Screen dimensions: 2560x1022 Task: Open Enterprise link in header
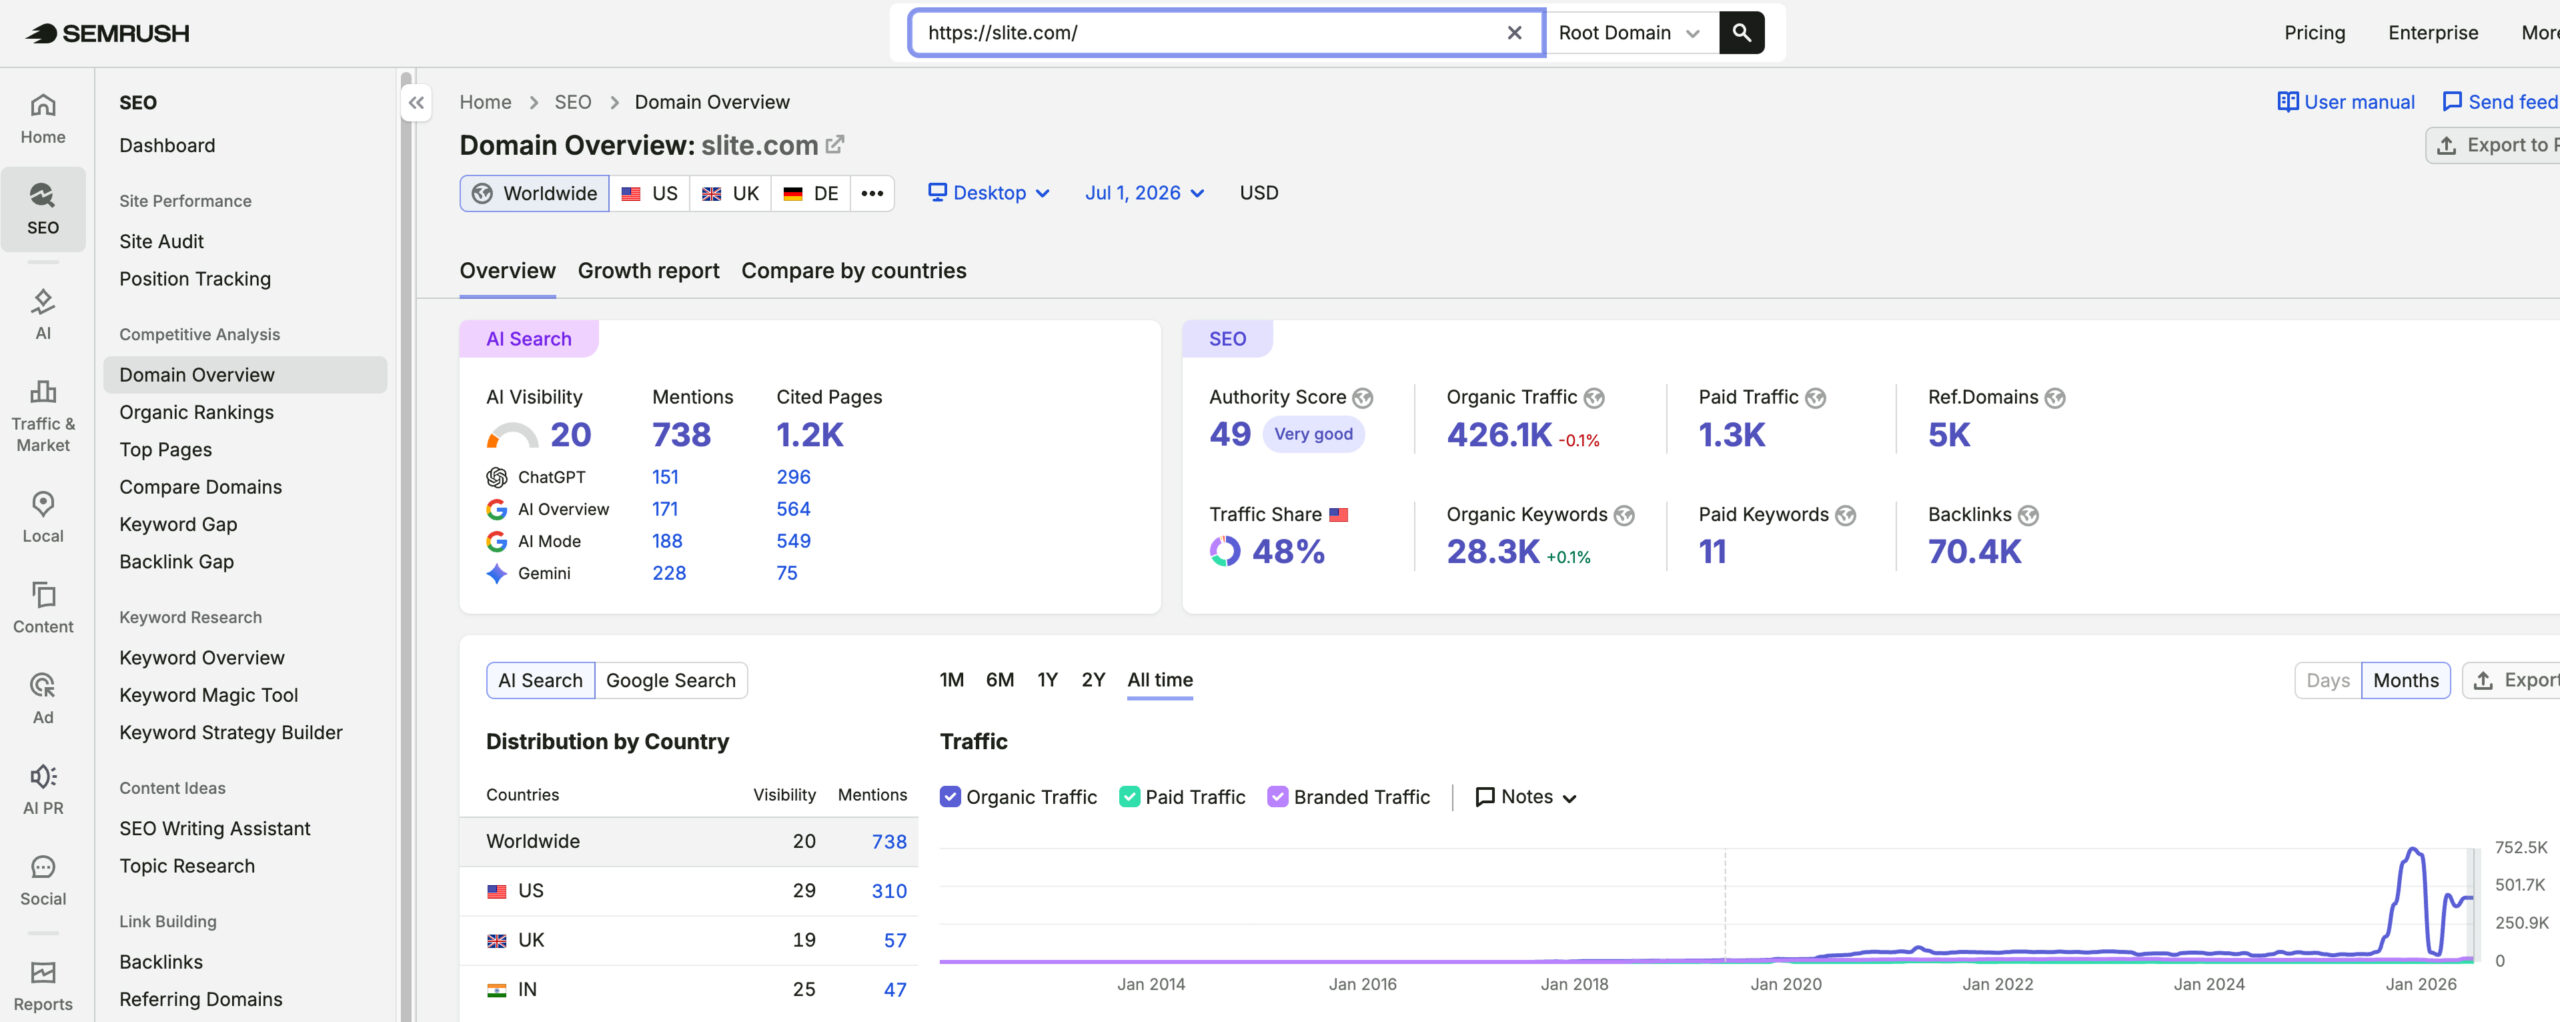pyautogui.click(x=2433, y=33)
